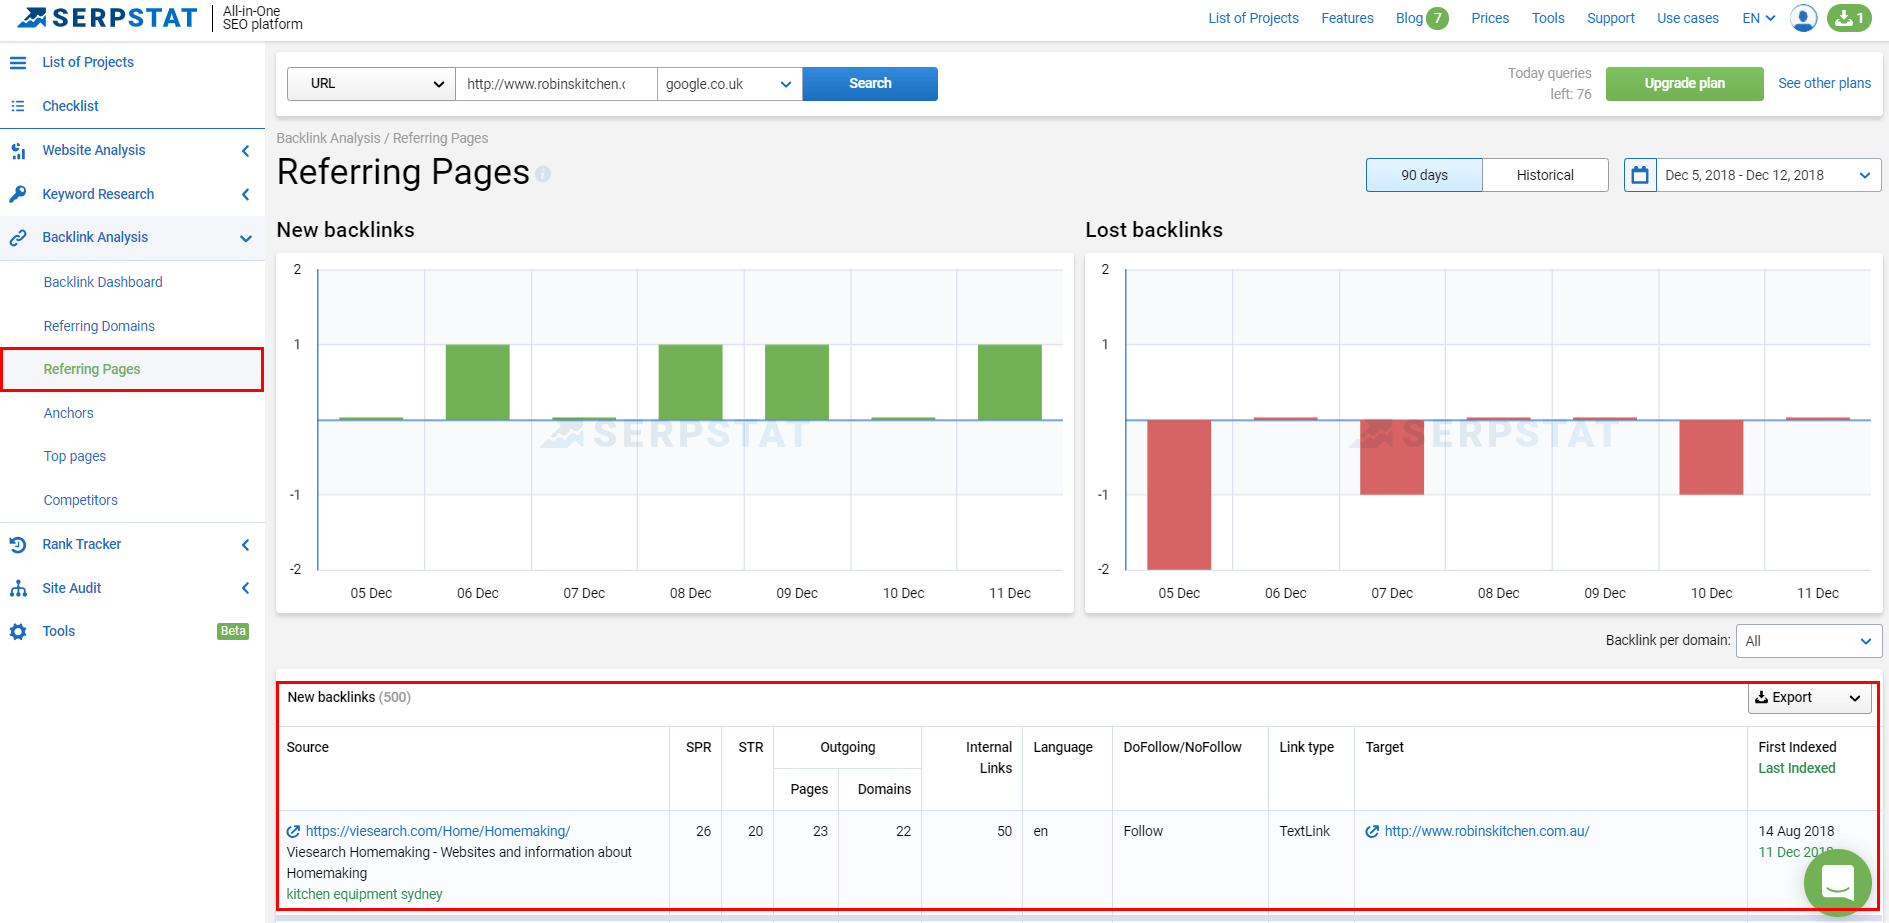Click the STR column header
This screenshot has height=923, width=1889.
[x=750, y=747]
